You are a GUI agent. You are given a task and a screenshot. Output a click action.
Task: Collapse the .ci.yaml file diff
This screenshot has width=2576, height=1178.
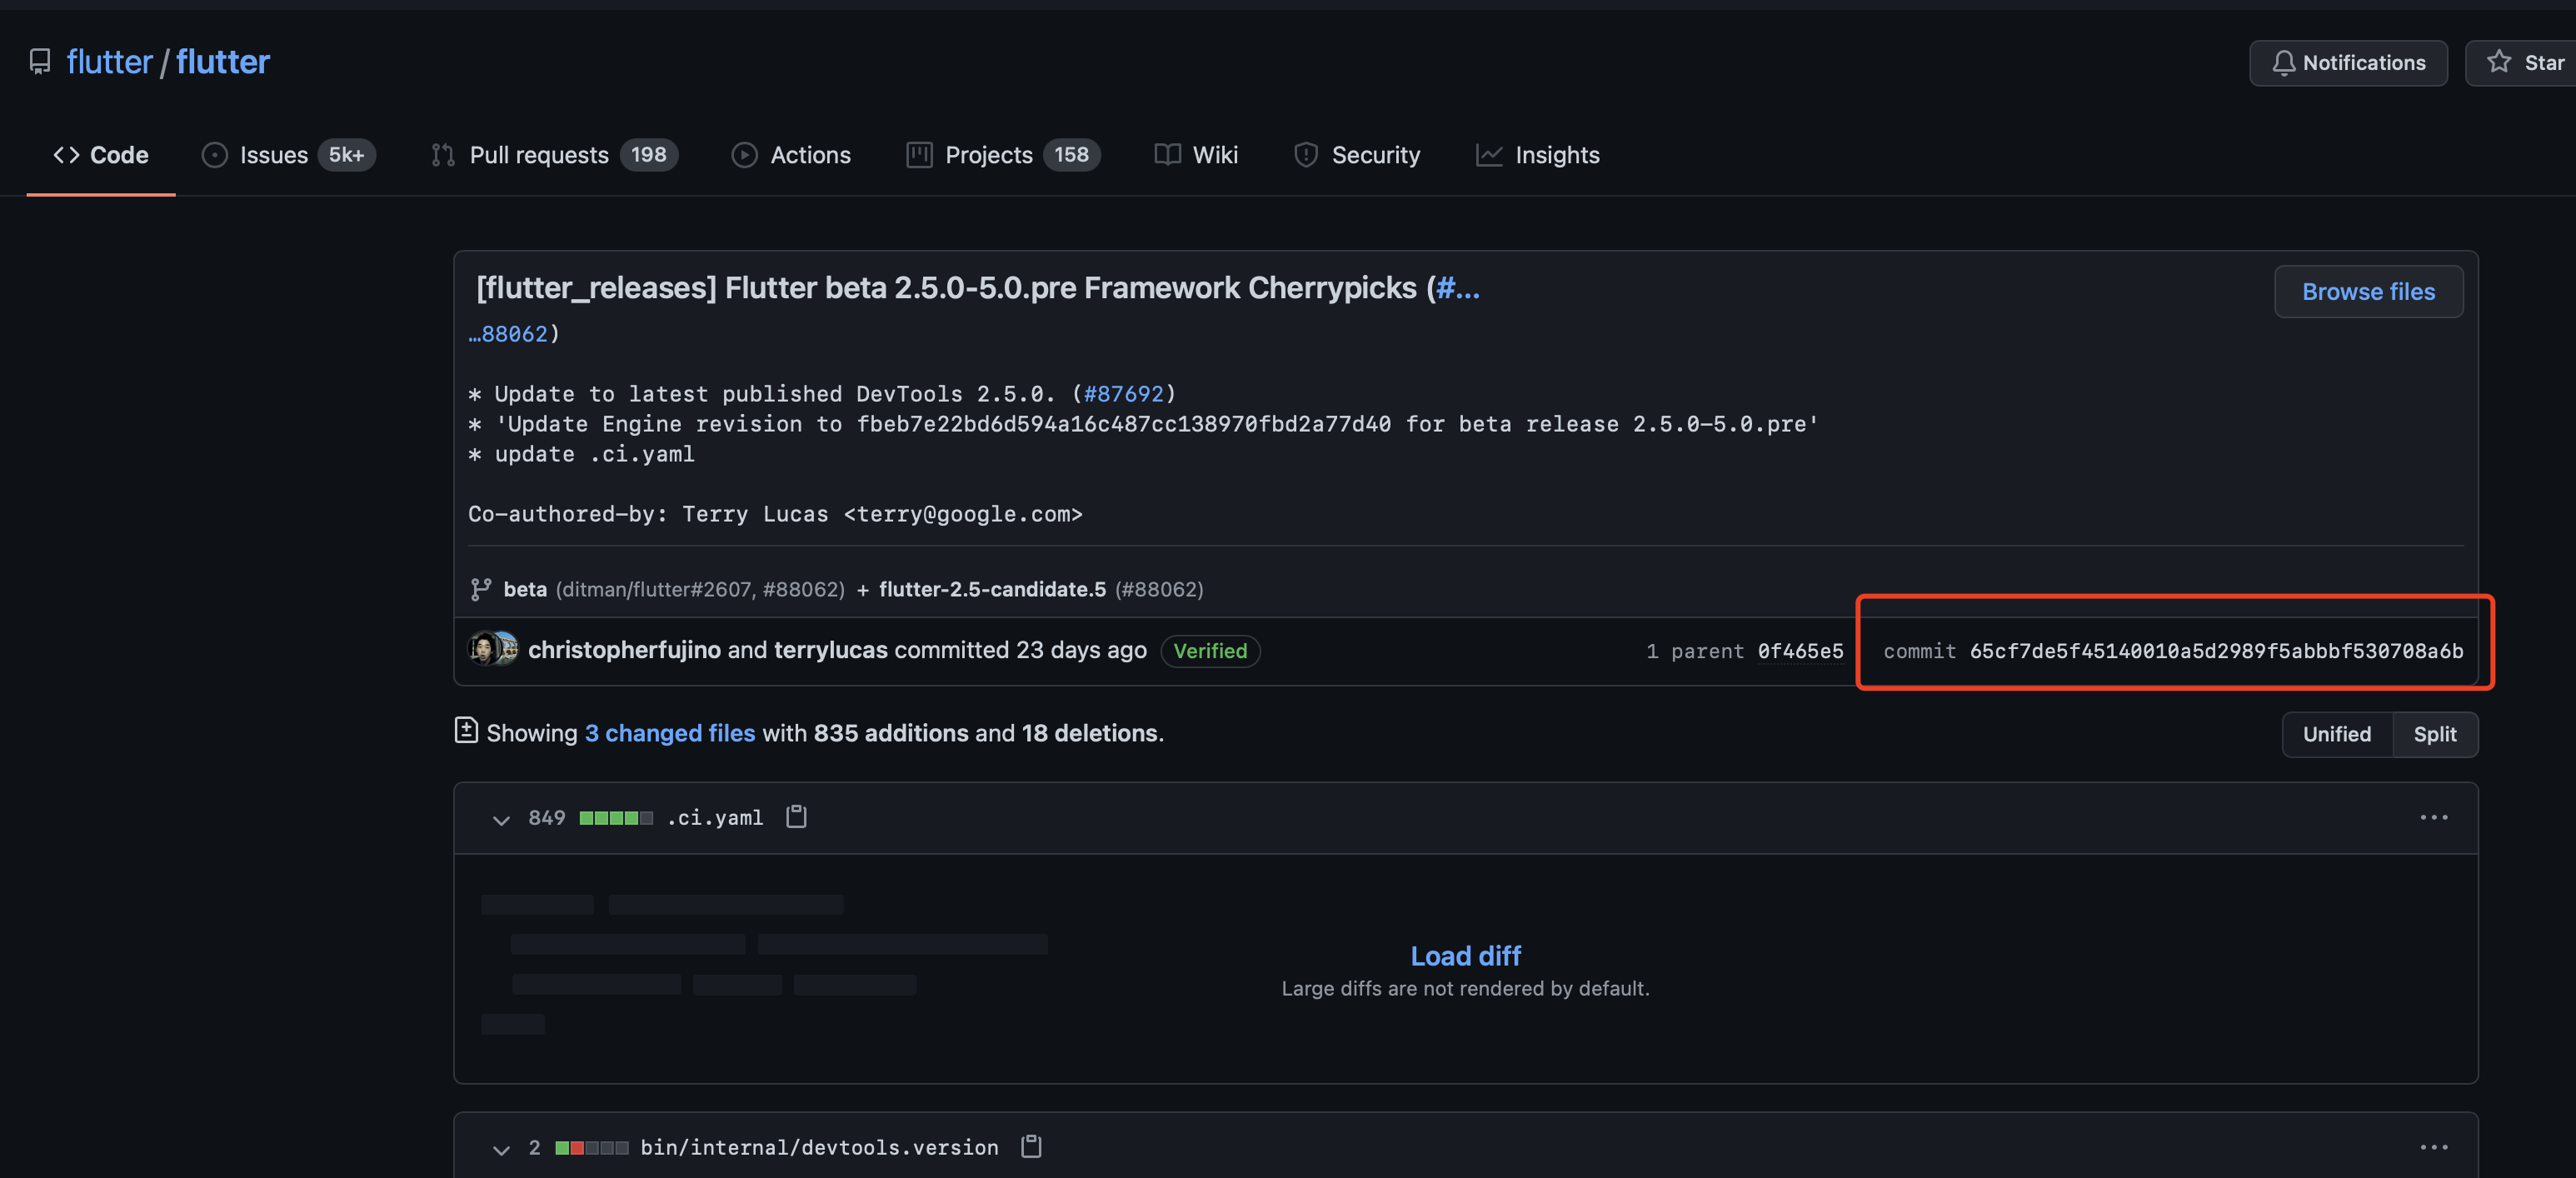click(x=501, y=819)
